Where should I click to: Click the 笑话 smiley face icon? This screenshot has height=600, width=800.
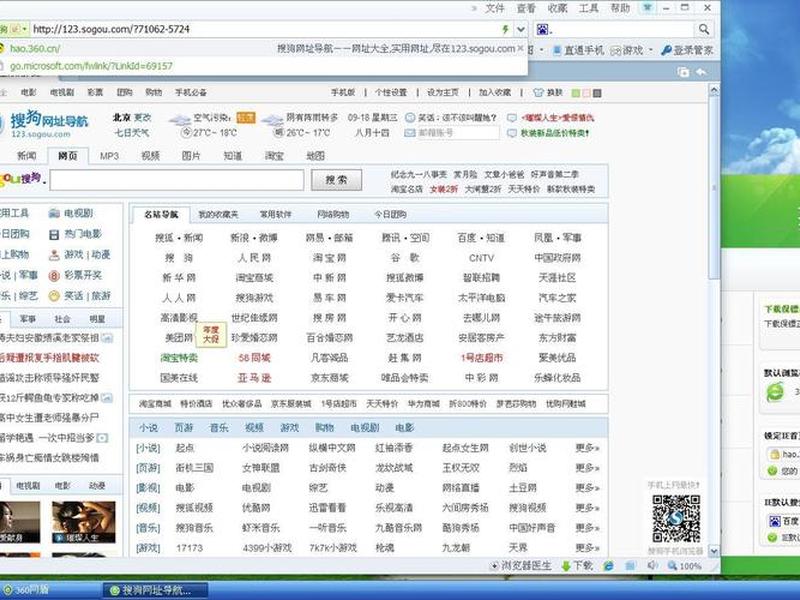54,296
